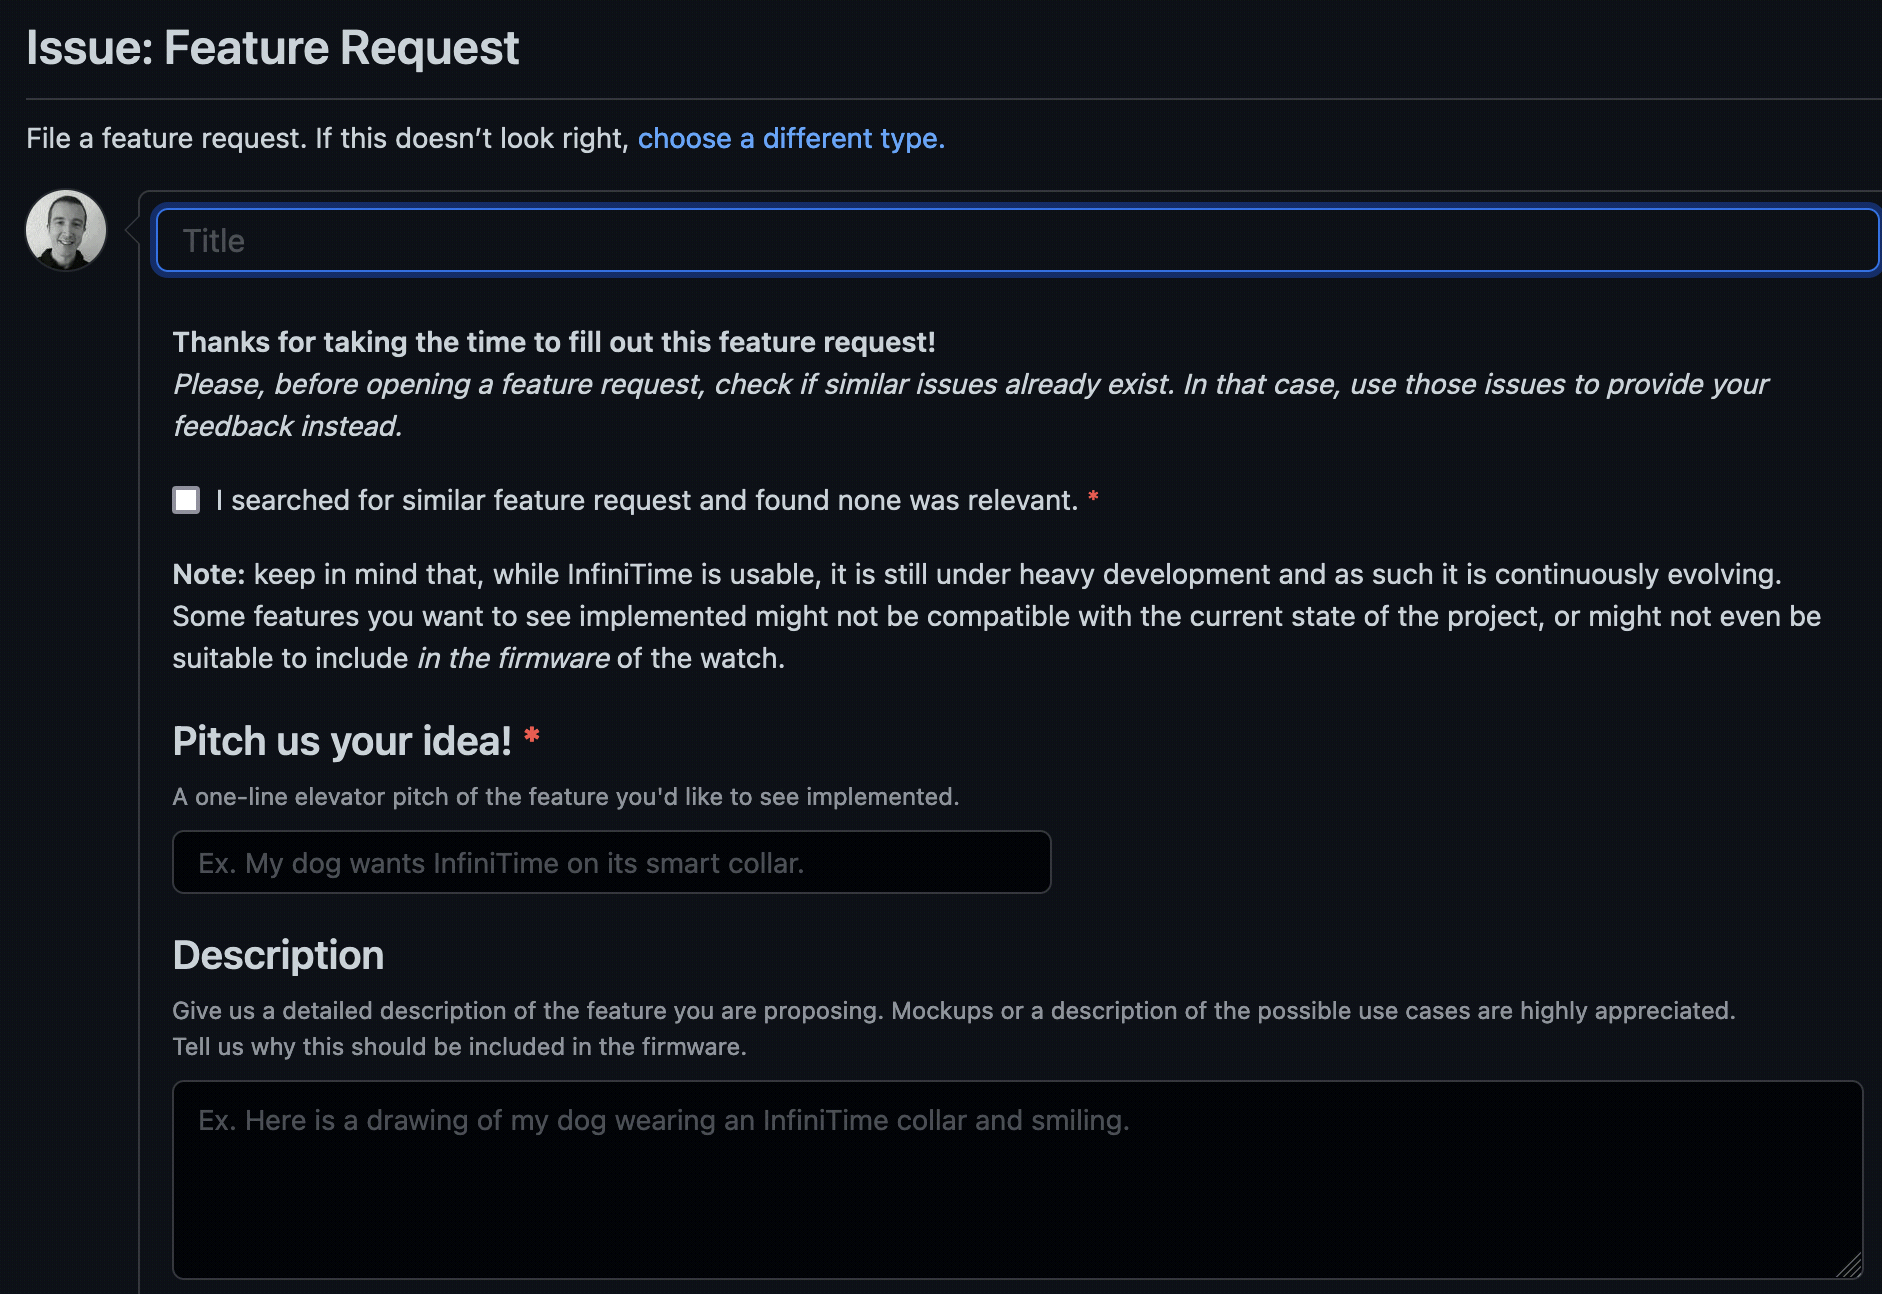The height and width of the screenshot is (1294, 1882).
Task: Focus the 'Pitch us your idea' text field
Action: [x=611, y=862]
